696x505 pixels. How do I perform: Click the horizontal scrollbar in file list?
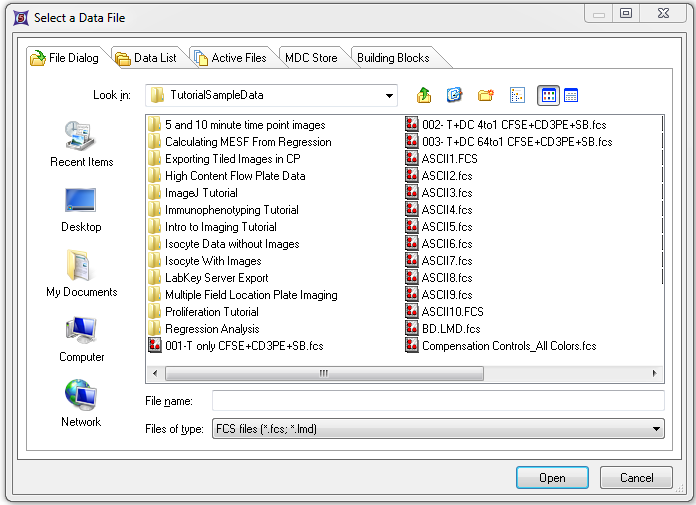pos(323,373)
